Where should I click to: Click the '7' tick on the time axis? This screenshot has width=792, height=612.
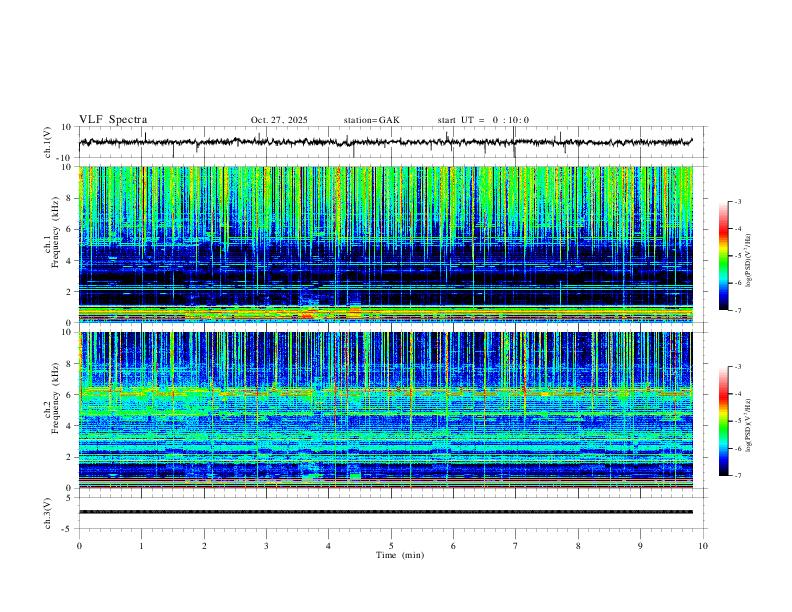click(x=516, y=546)
